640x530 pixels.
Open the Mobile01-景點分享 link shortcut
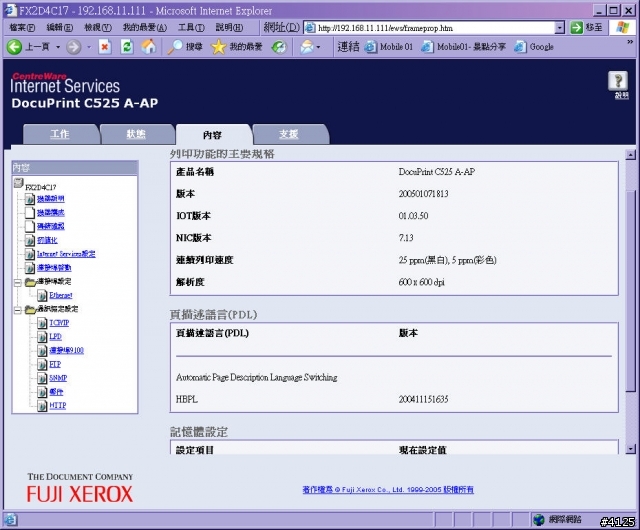[x=463, y=47]
